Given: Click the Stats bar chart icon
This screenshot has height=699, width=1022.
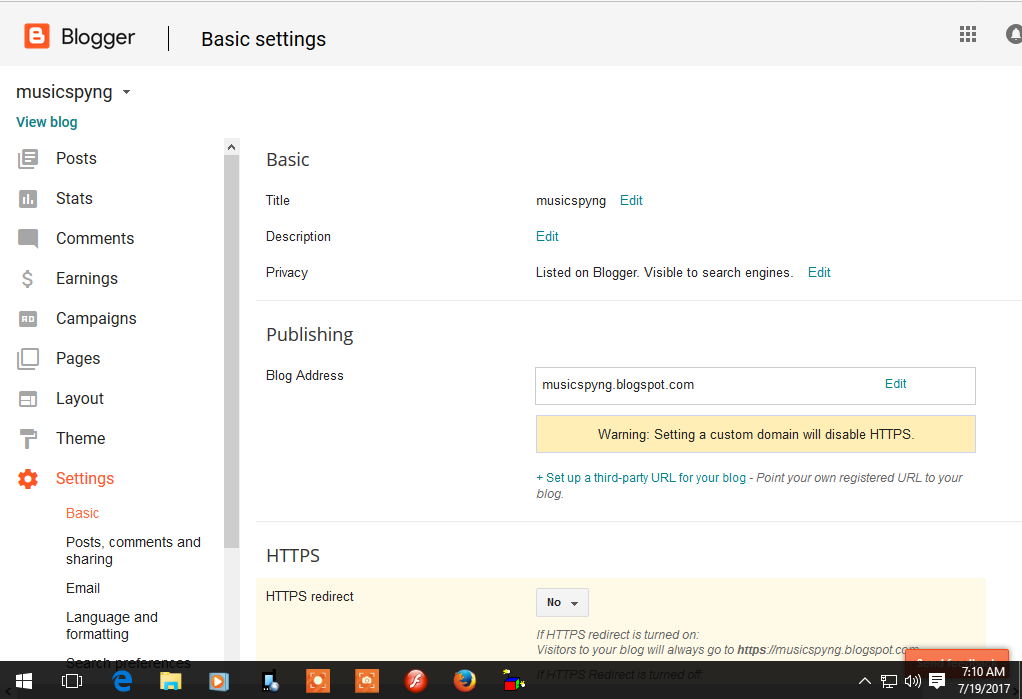Looking at the screenshot, I should 28,199.
